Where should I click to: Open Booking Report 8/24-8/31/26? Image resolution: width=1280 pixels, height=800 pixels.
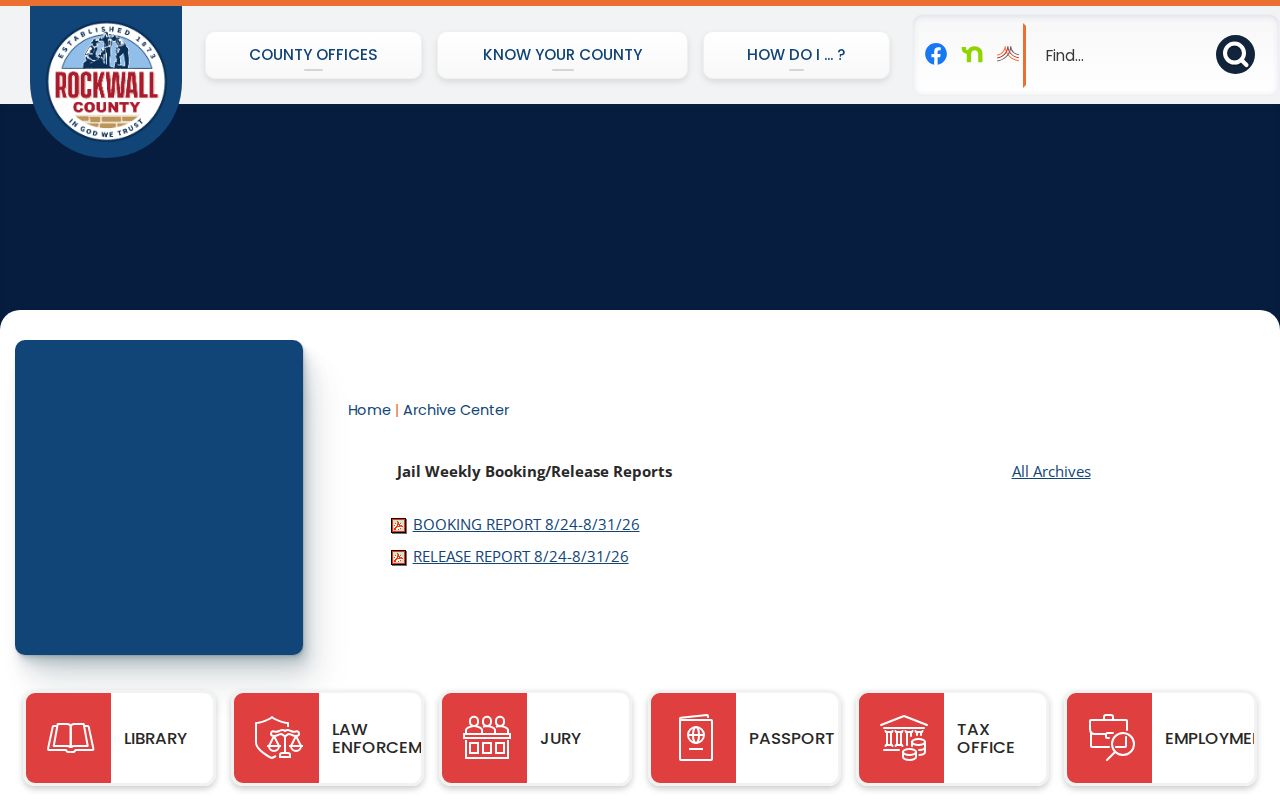[526, 525]
